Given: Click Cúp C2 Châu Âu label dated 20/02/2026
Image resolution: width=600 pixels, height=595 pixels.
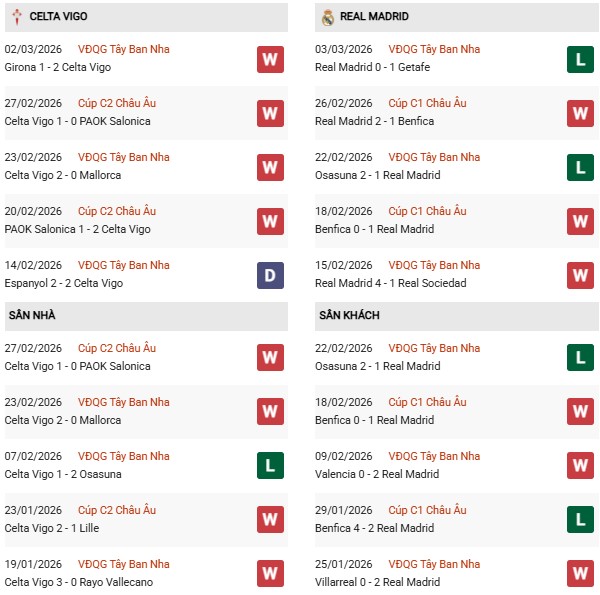Looking at the screenshot, I should 117,211.
